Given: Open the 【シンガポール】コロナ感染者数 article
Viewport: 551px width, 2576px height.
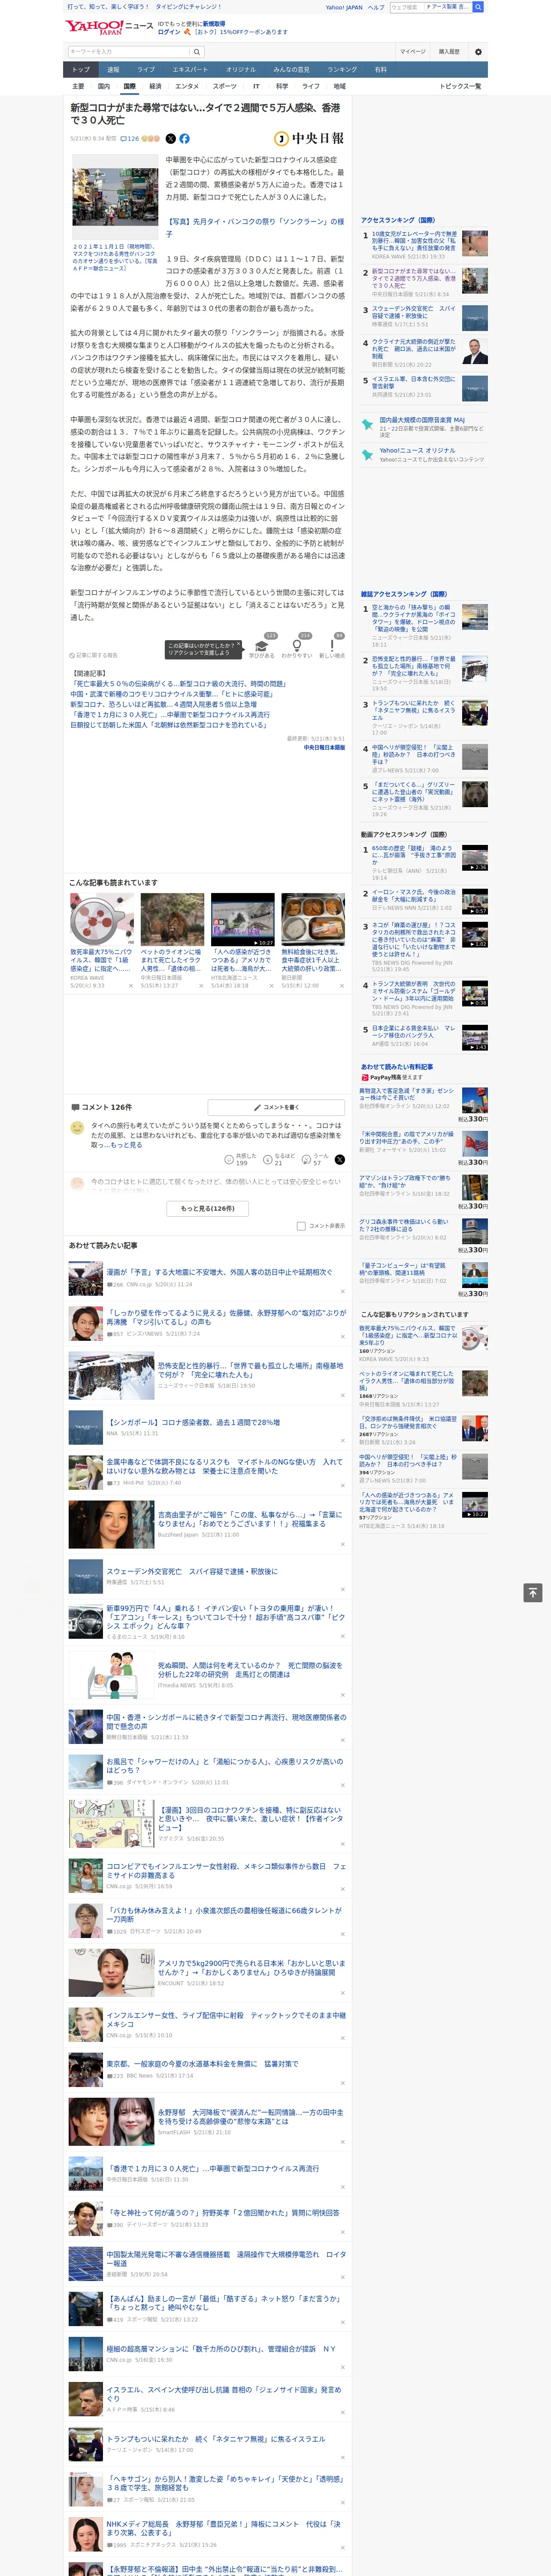Looking at the screenshot, I should tap(193, 1422).
